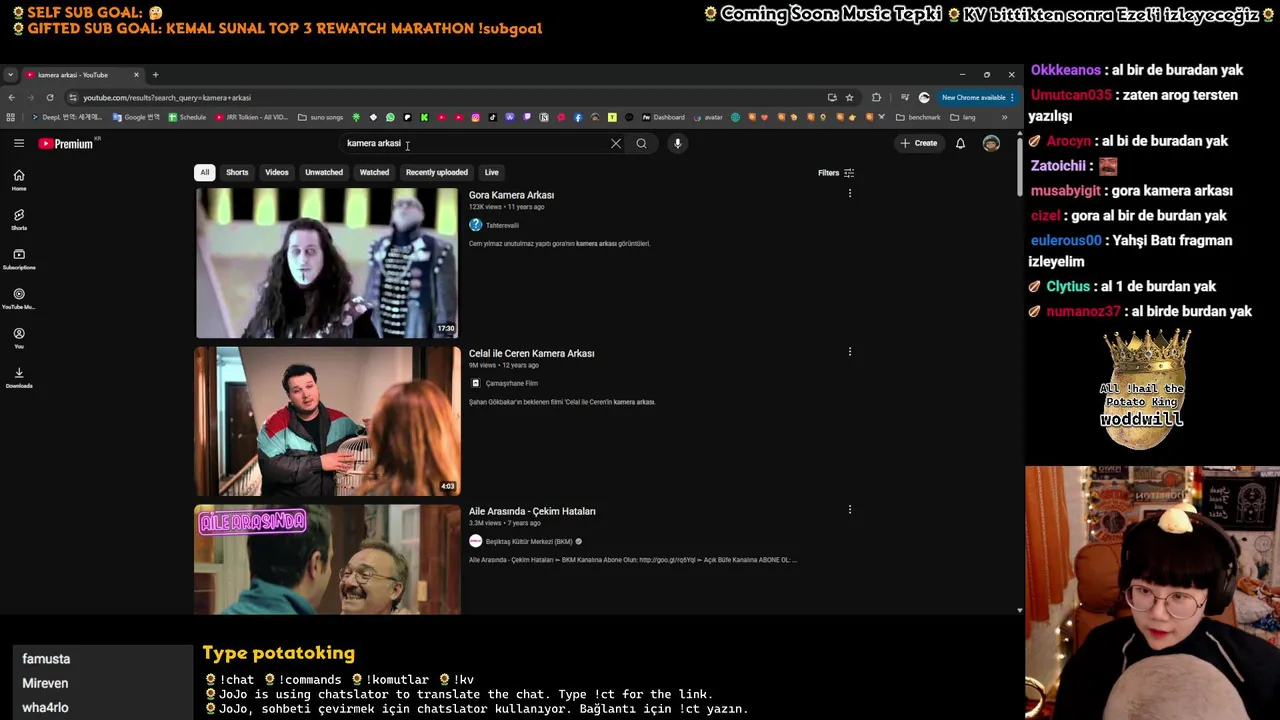Select the Shorts filter chip
Screen dimensions: 1280x720
[x=237, y=173]
